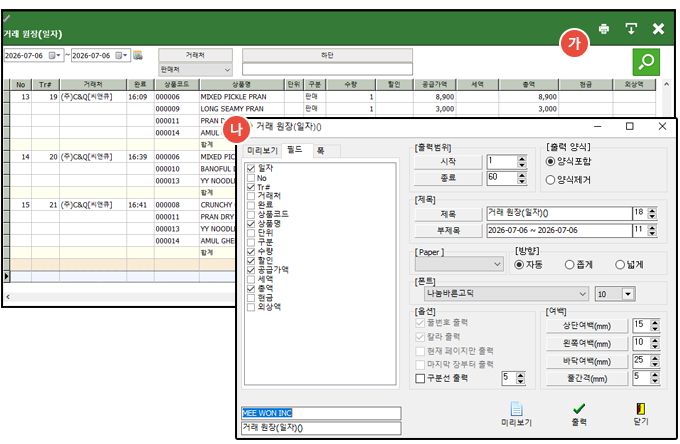Uncheck the 일자 field checkbox
Image resolution: width=680 pixels, height=444 pixels.
[251, 168]
